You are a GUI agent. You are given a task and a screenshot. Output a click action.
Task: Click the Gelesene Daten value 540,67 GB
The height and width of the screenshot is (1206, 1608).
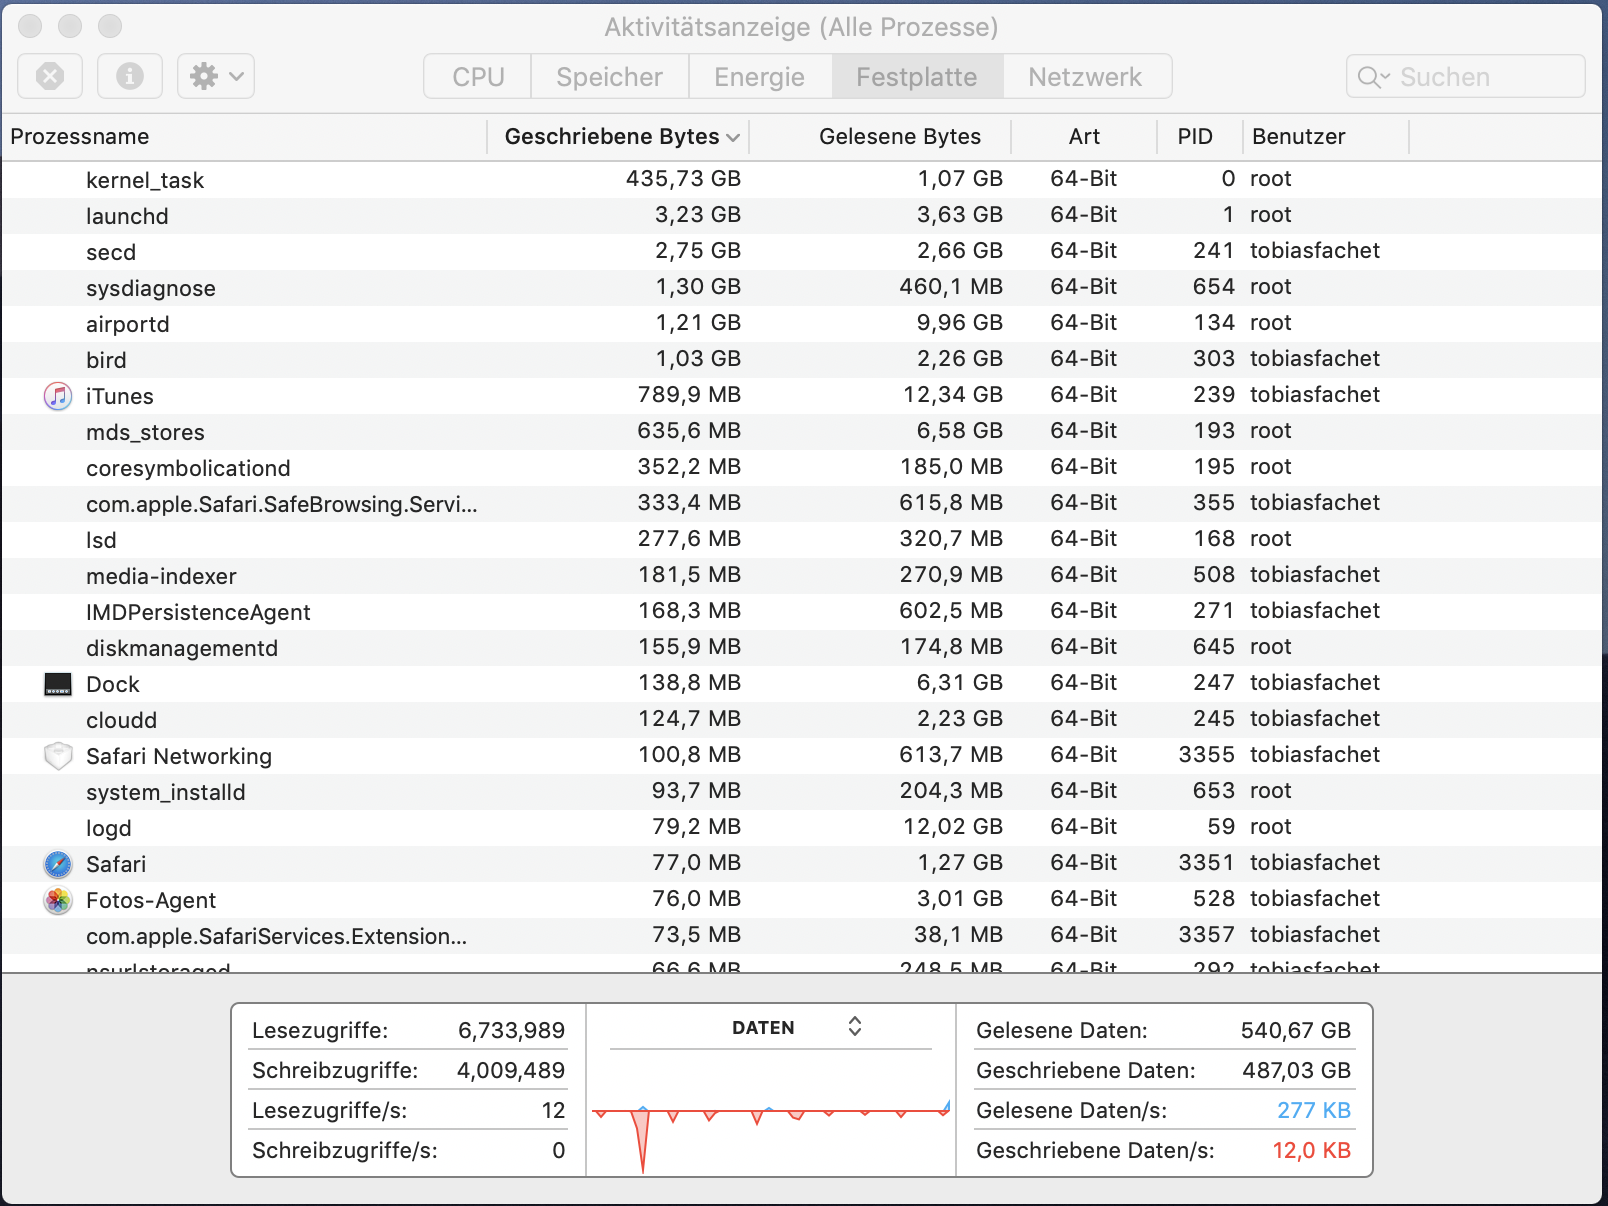(1295, 1030)
